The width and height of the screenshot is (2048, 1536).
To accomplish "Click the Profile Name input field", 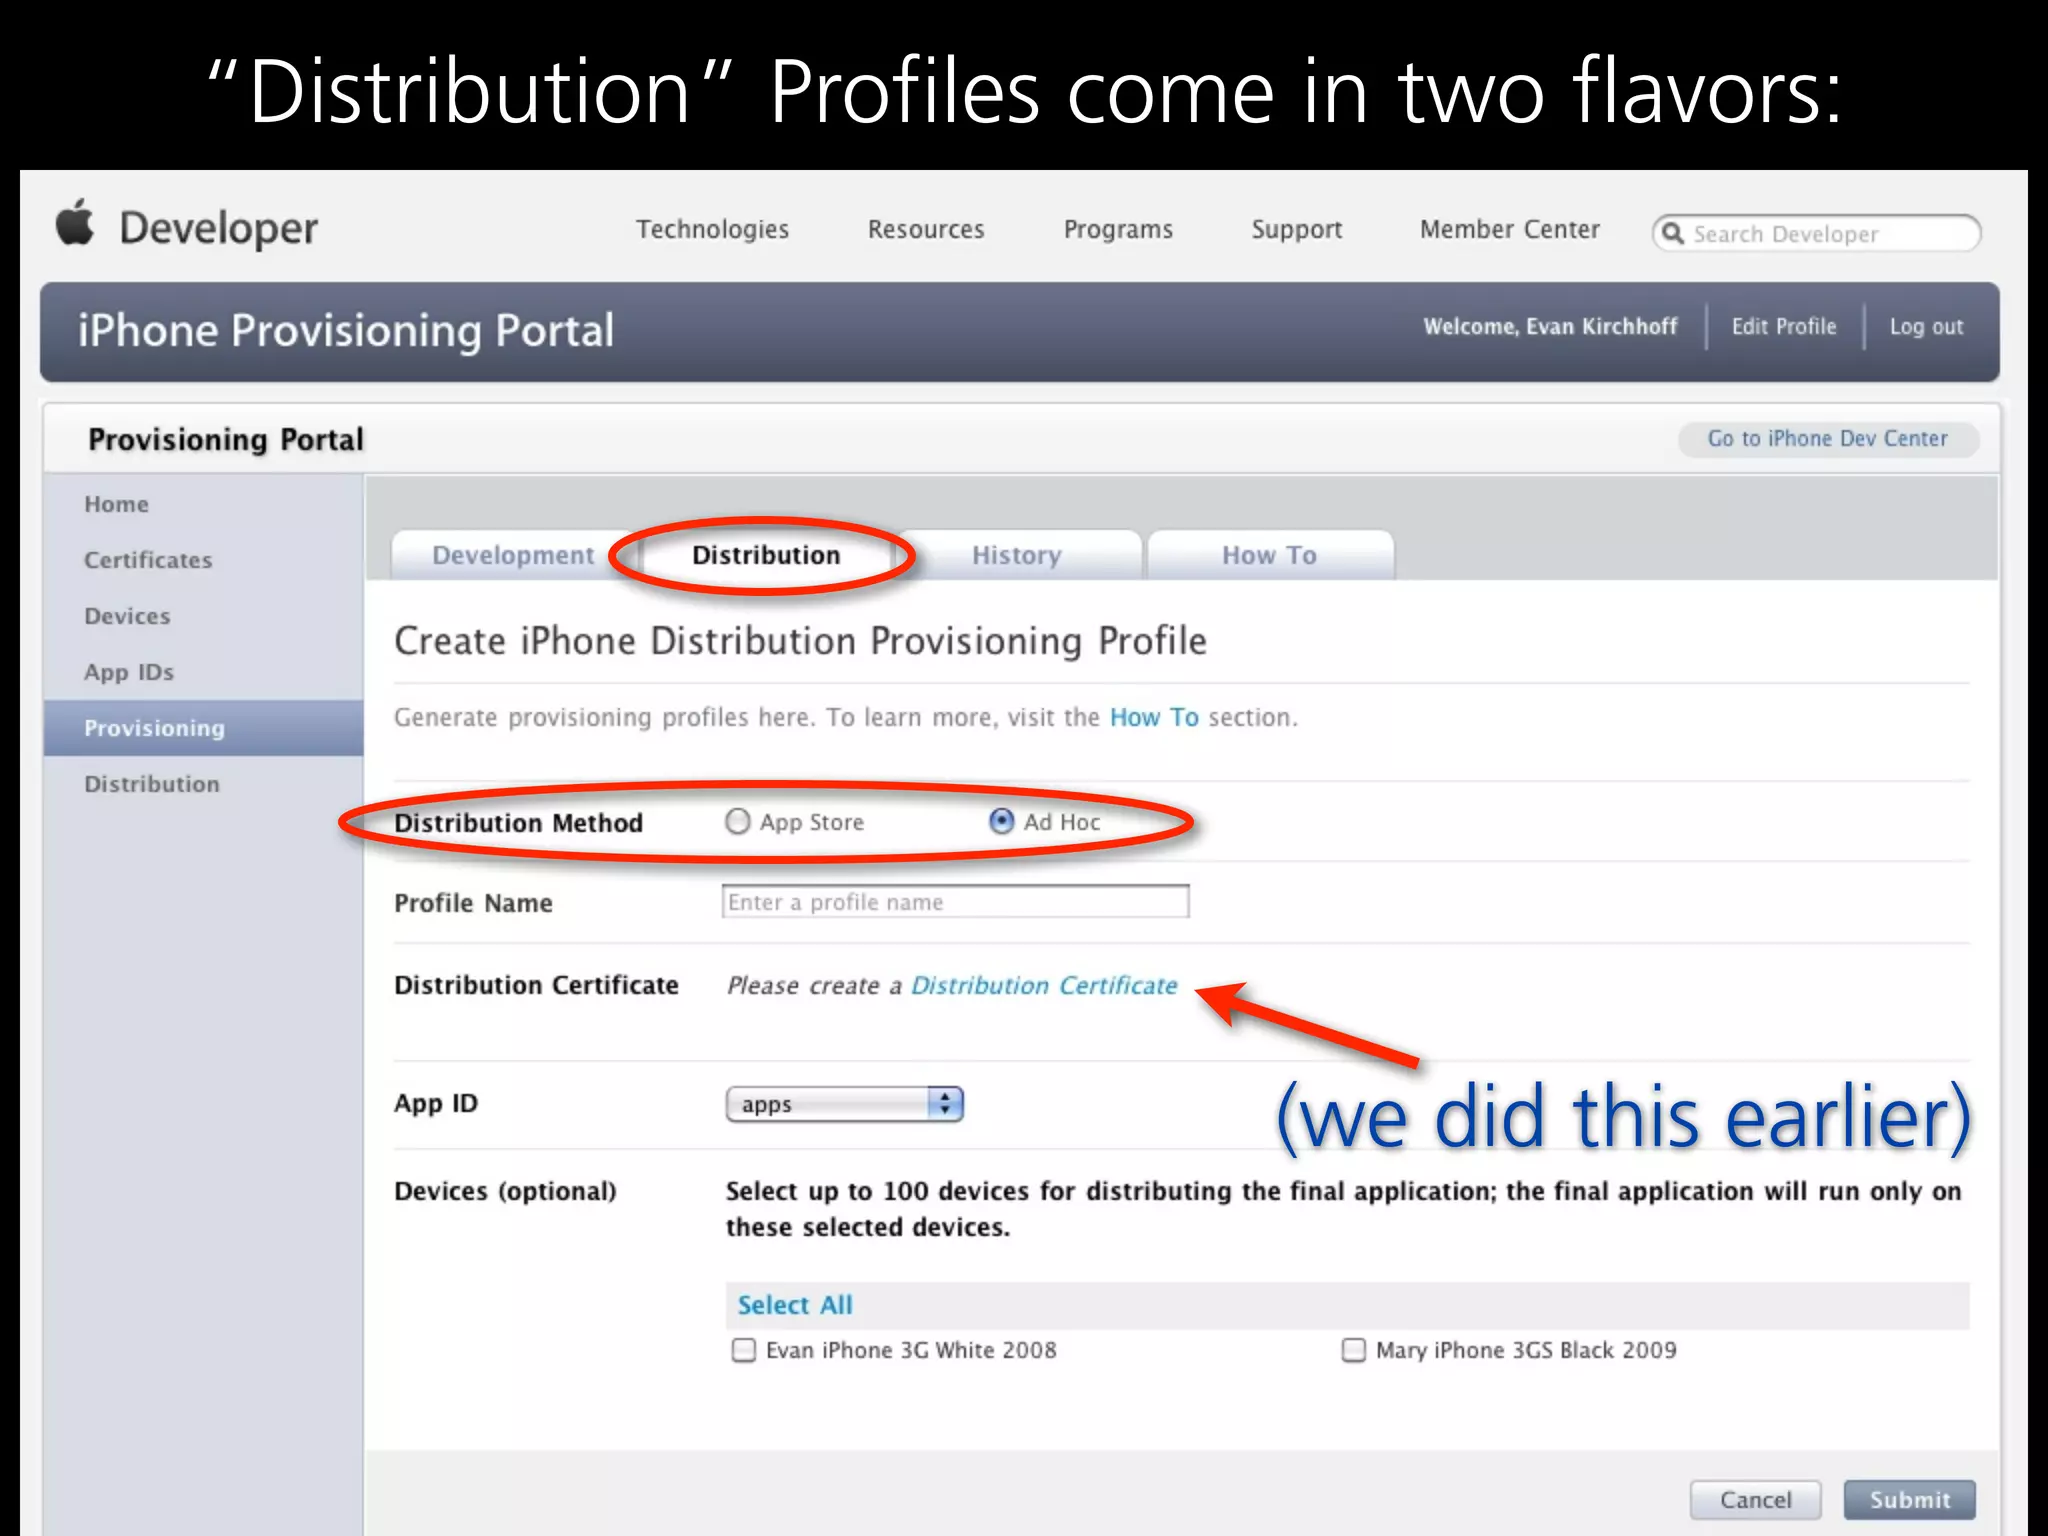I will click(x=955, y=902).
